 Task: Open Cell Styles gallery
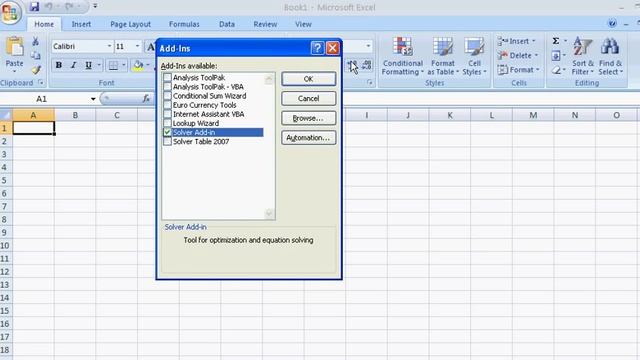474,56
